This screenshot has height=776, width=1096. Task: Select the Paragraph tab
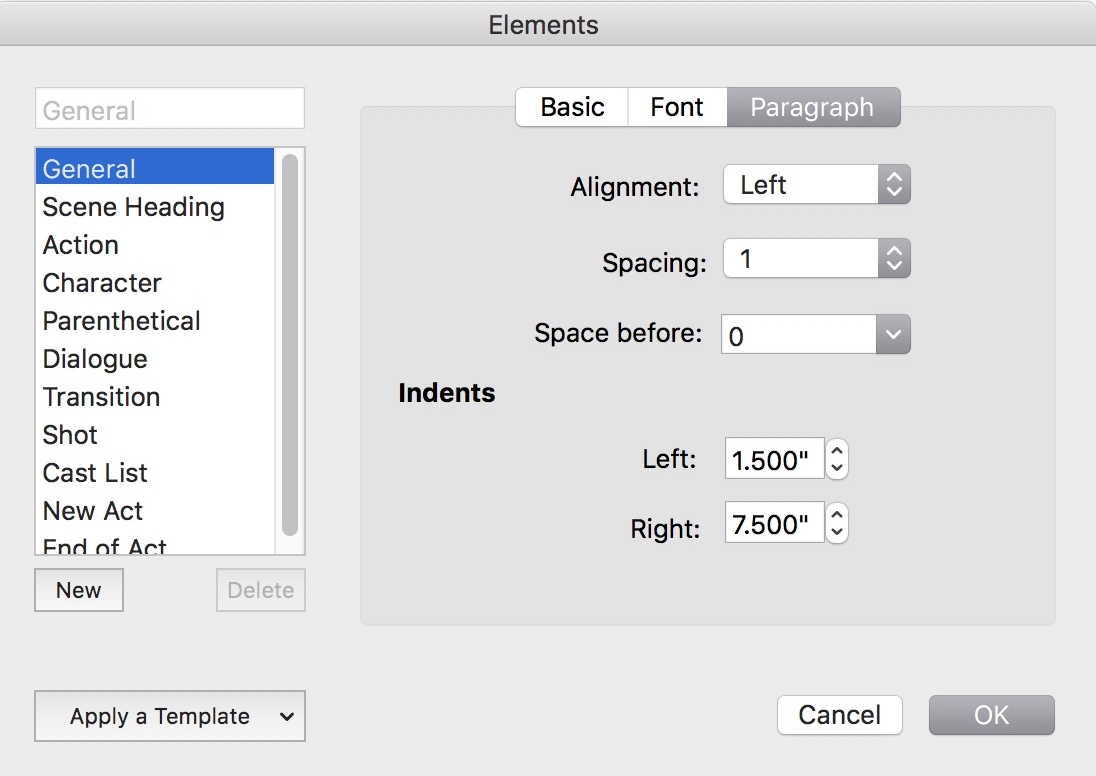tap(813, 107)
